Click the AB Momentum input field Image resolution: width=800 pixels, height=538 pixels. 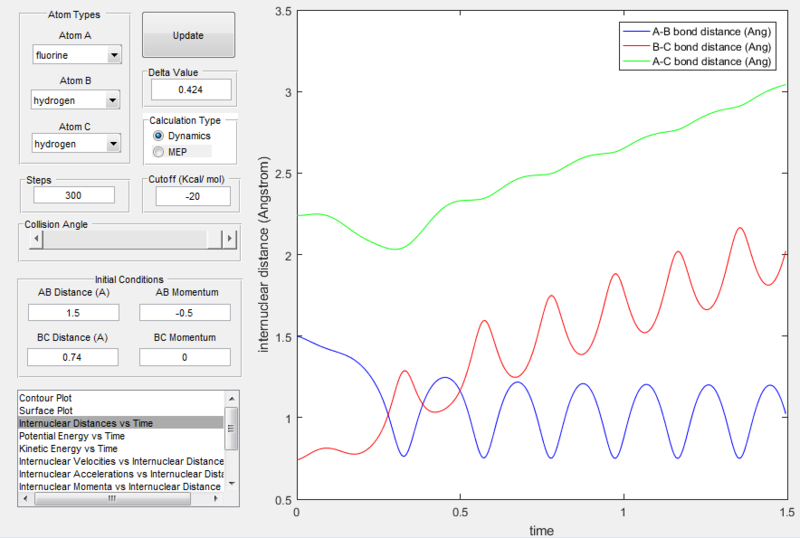pos(185,312)
